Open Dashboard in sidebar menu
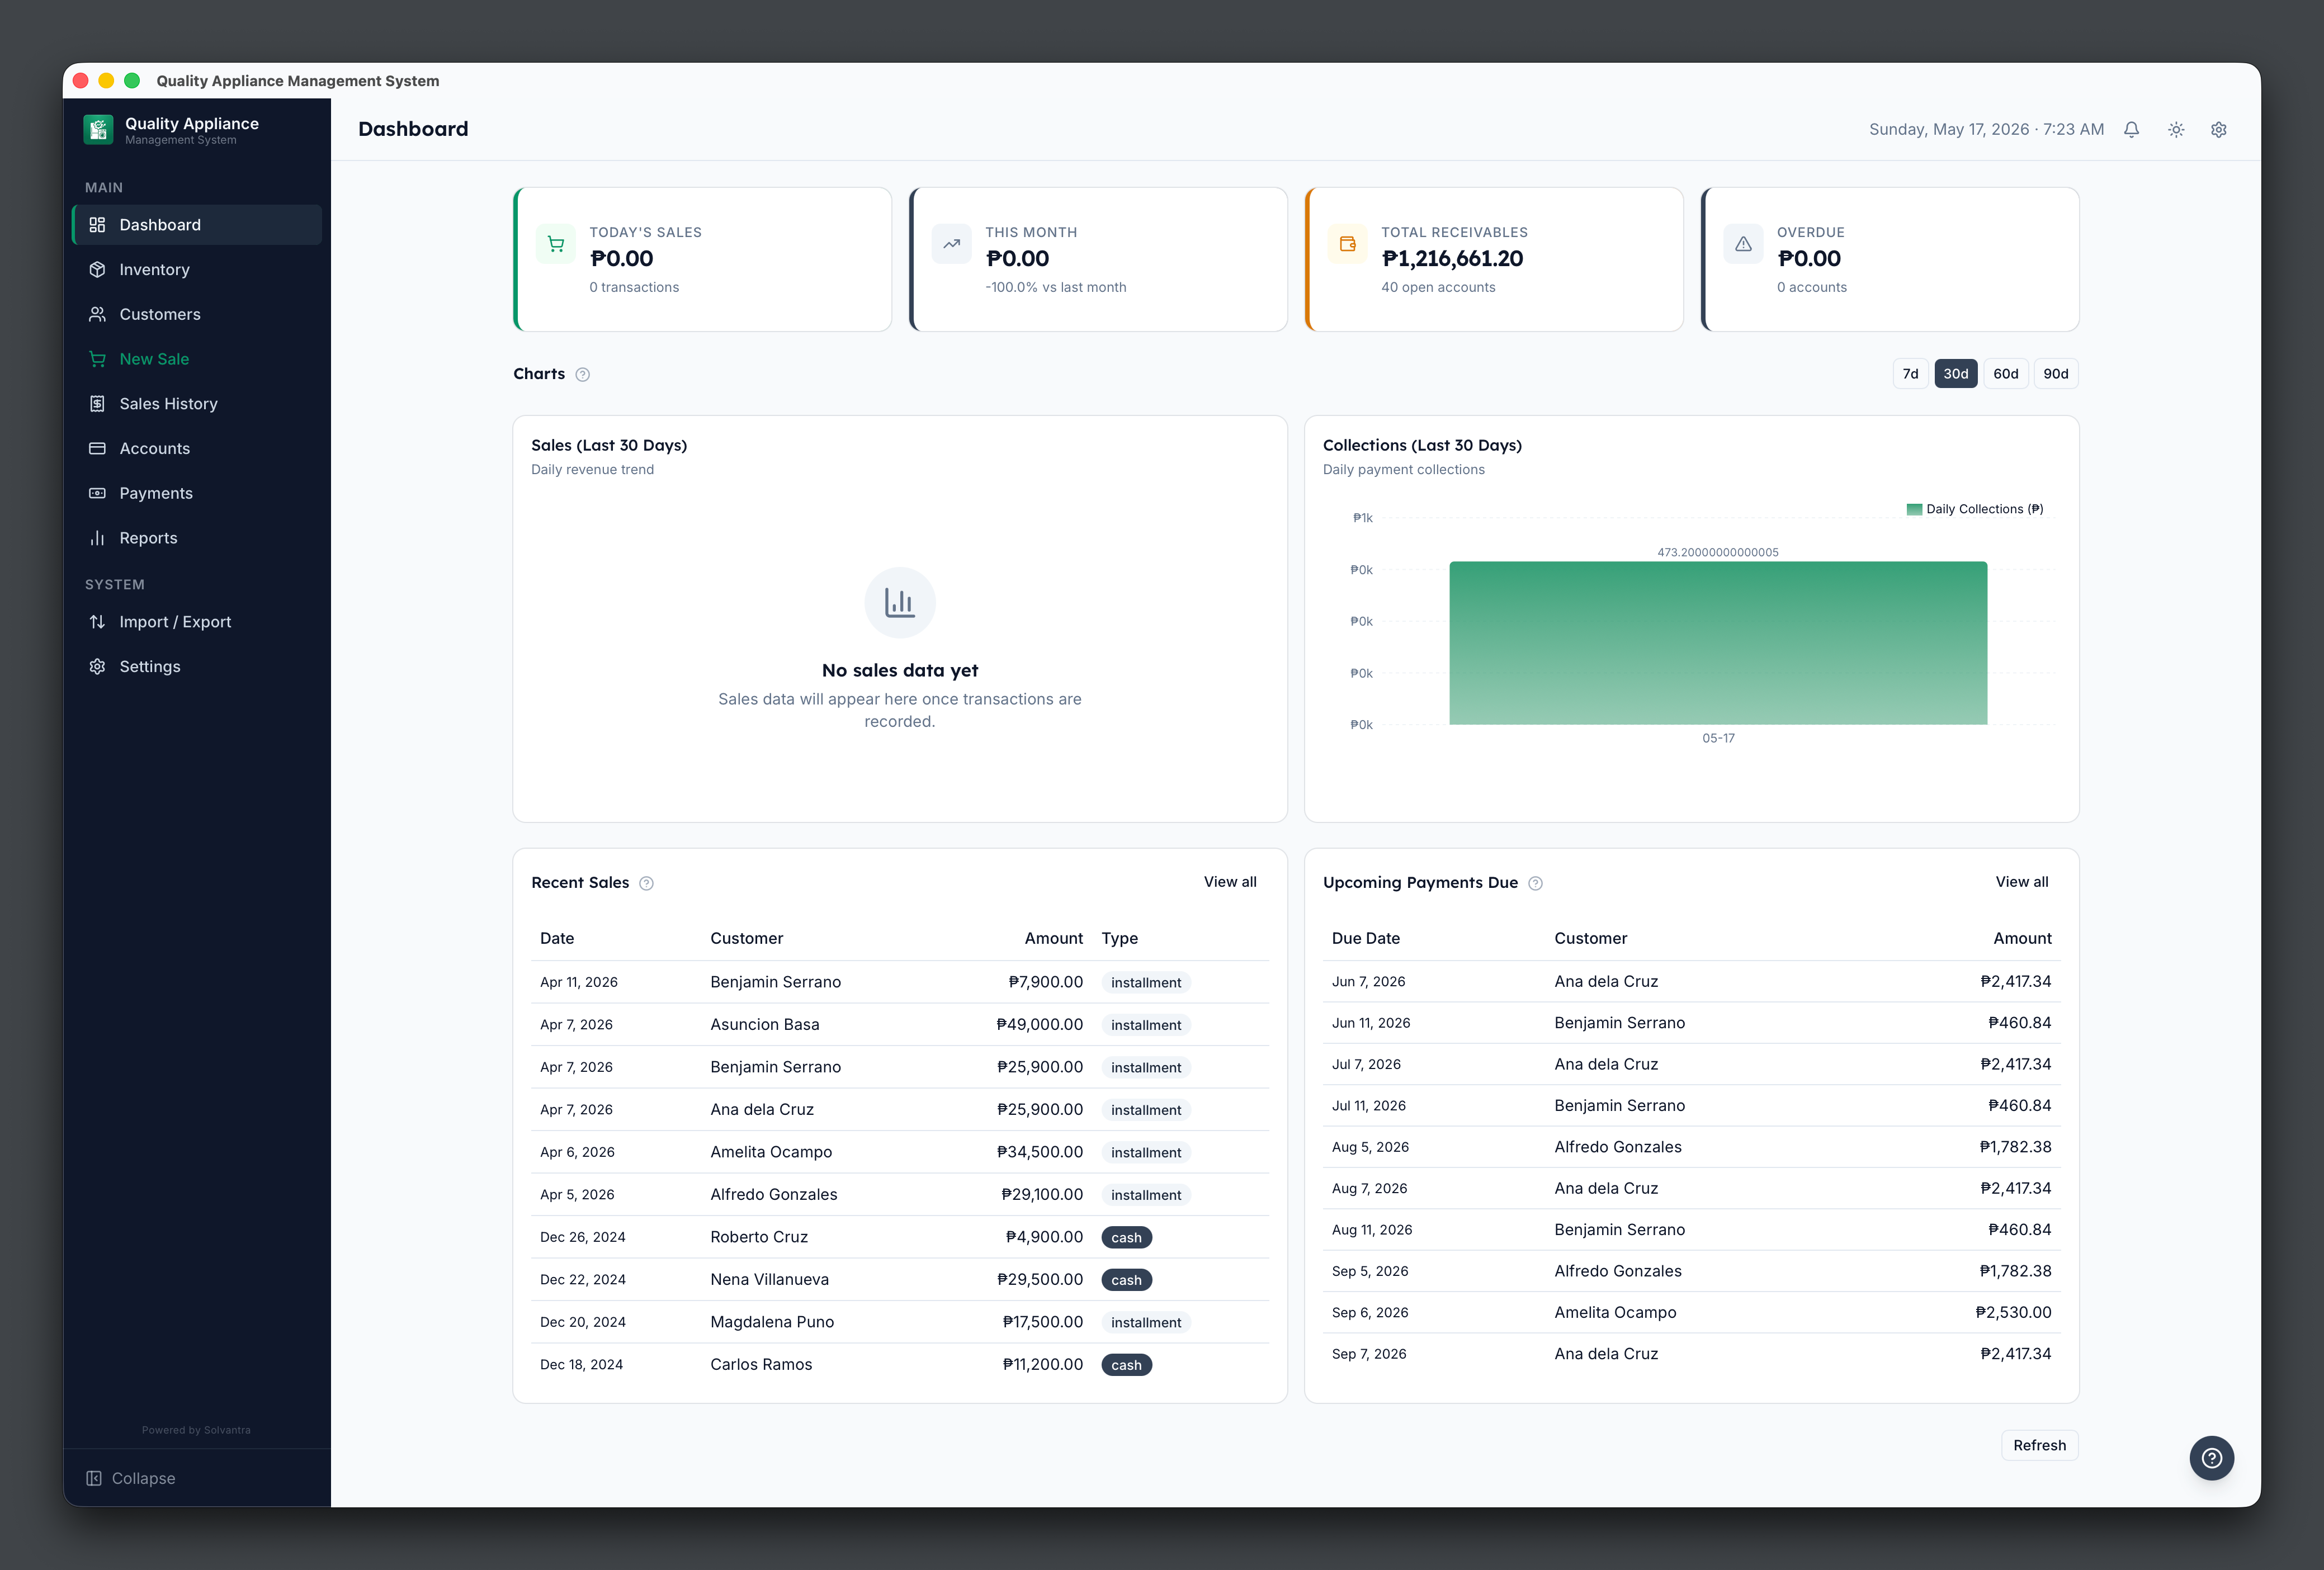 (197, 225)
